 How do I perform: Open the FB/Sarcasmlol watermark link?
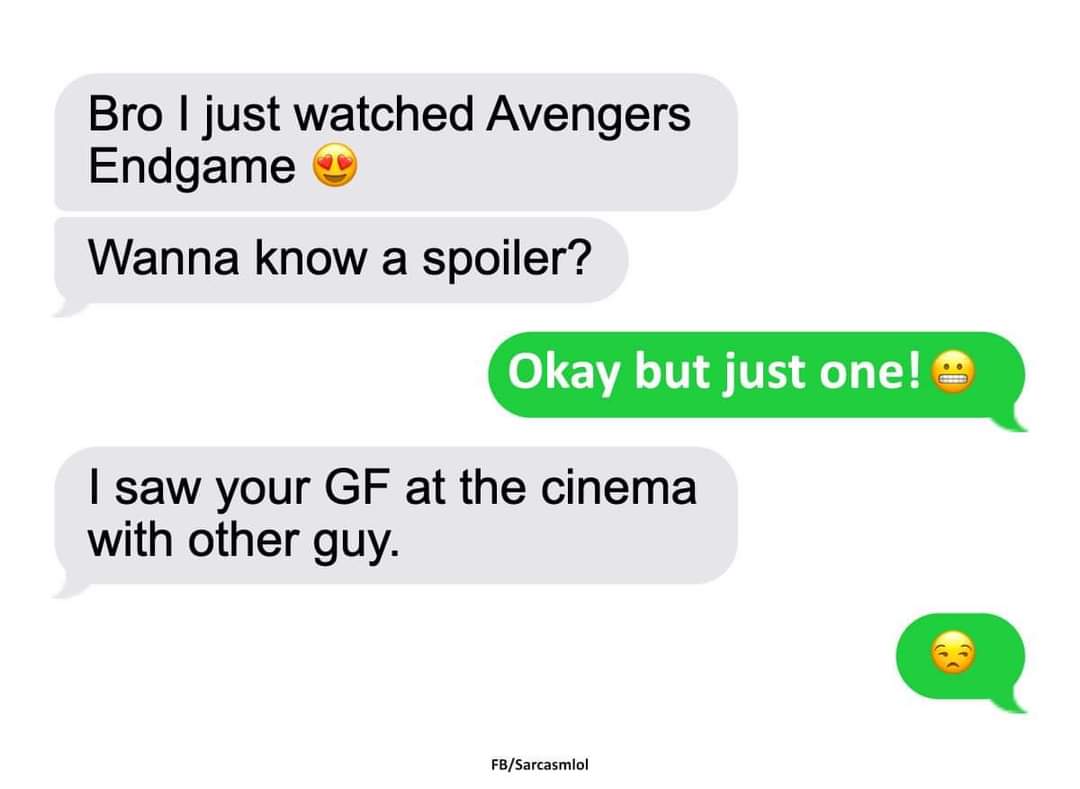click(x=539, y=764)
